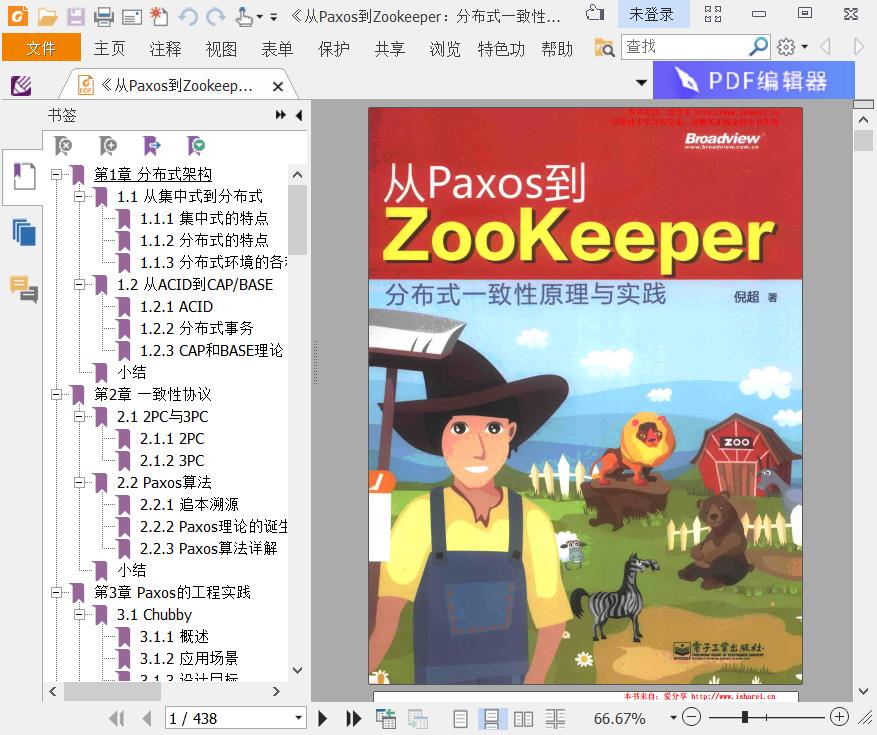Go to the next page
This screenshot has width=877, height=735.
click(x=323, y=718)
